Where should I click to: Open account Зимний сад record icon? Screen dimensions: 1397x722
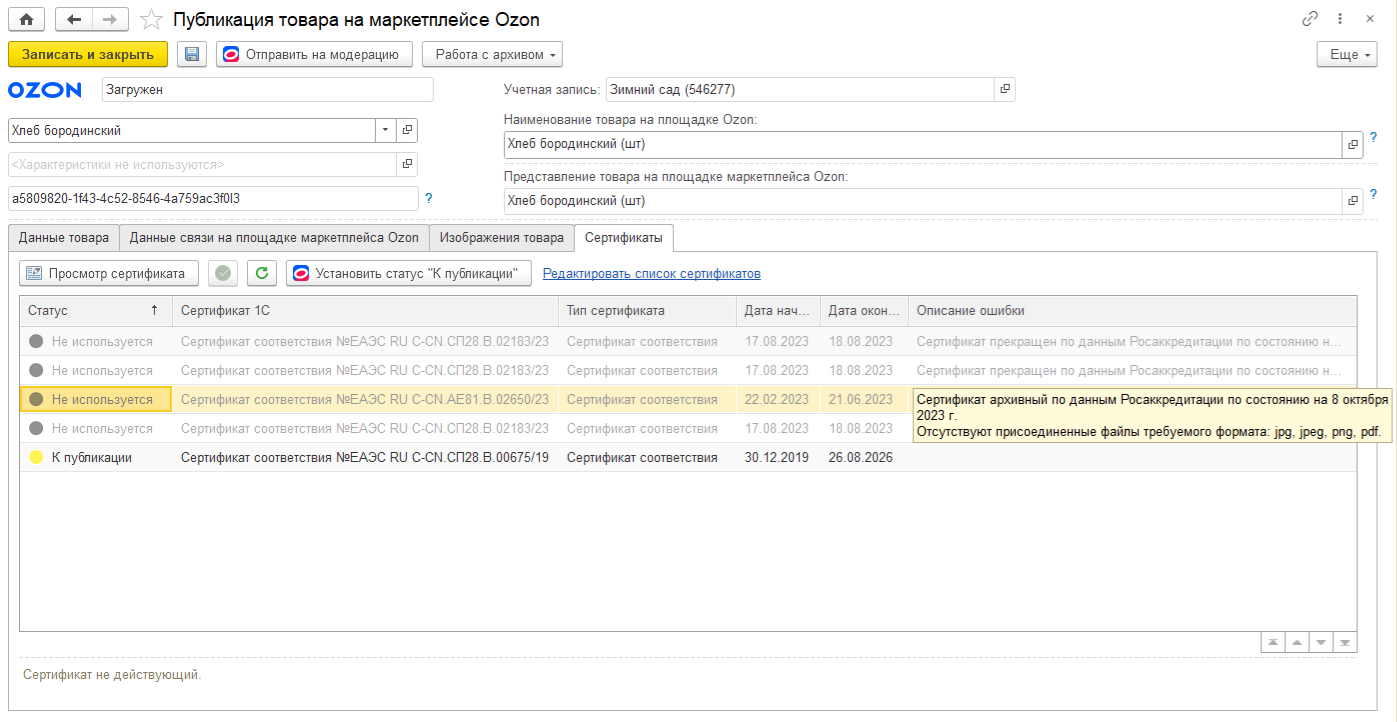point(1005,89)
